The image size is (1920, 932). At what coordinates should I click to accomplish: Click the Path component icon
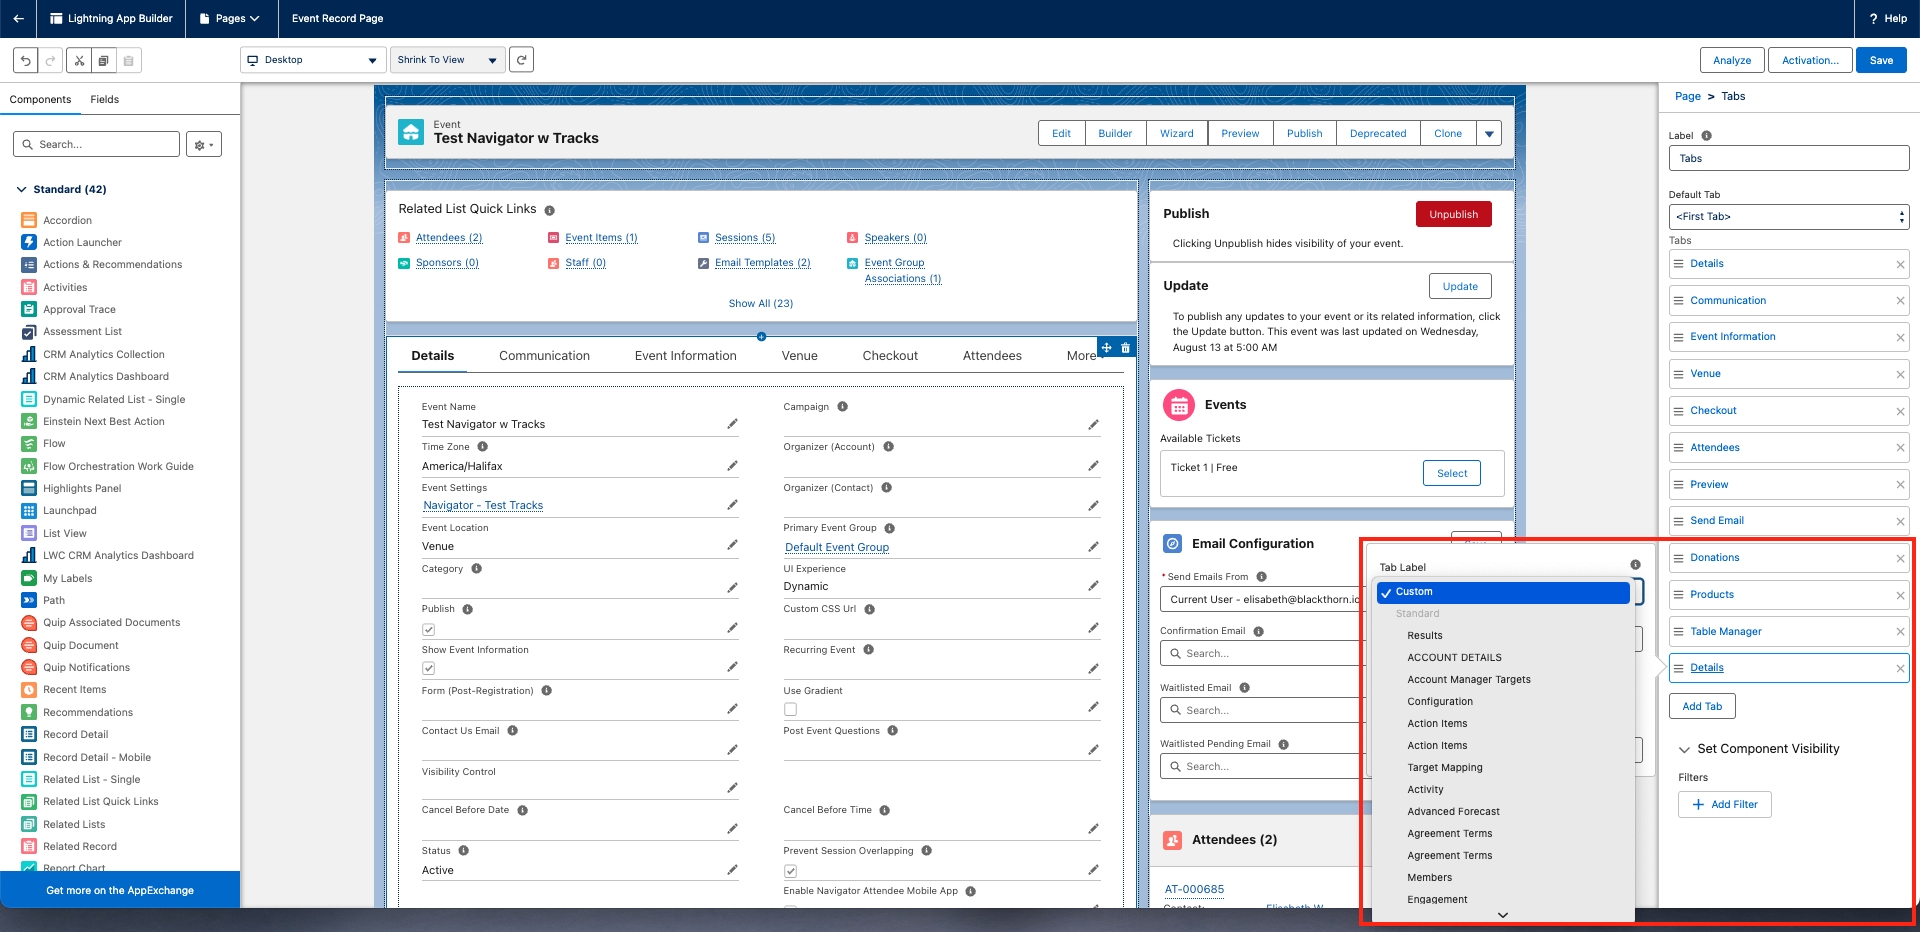click(29, 600)
